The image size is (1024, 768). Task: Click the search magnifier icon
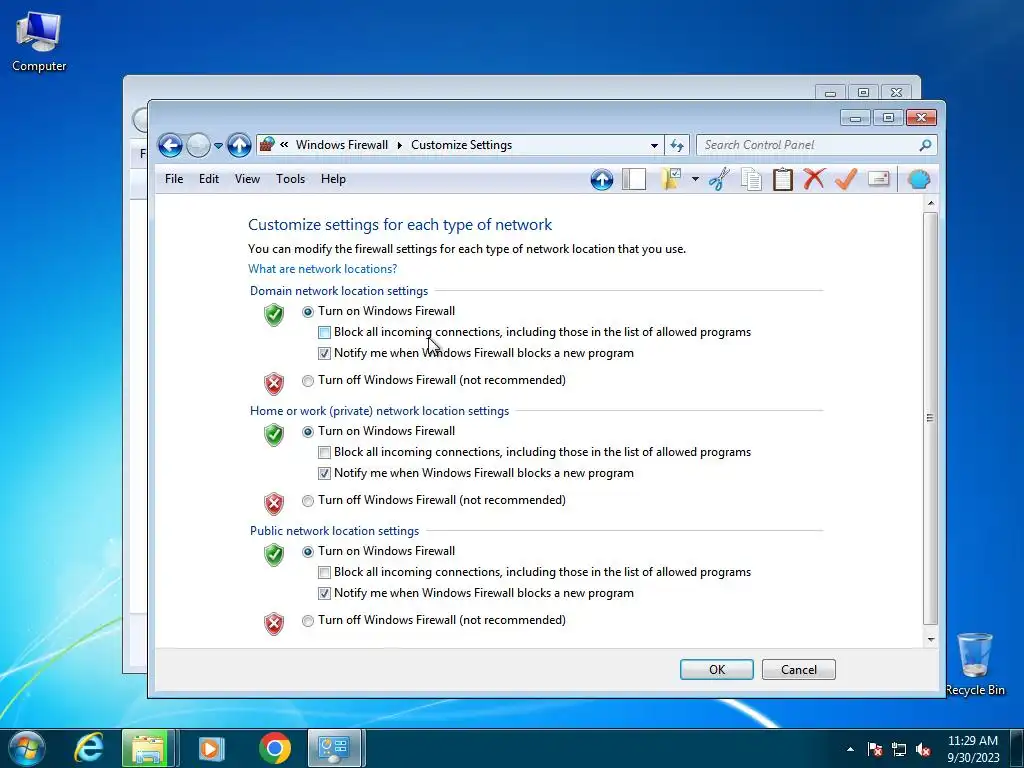[925, 145]
